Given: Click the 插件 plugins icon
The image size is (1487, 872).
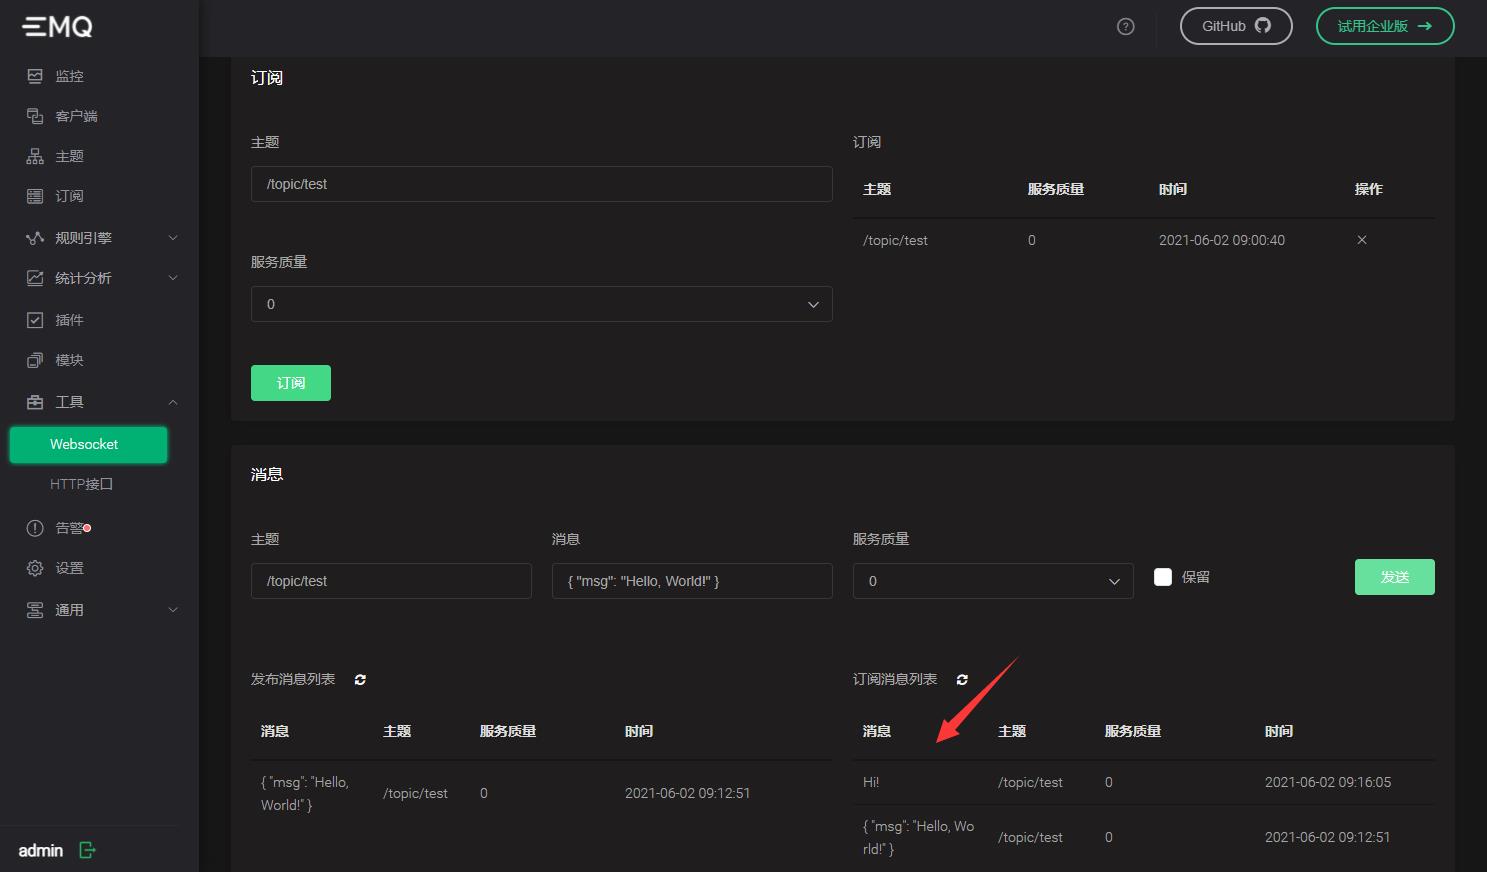Looking at the screenshot, I should pos(35,320).
